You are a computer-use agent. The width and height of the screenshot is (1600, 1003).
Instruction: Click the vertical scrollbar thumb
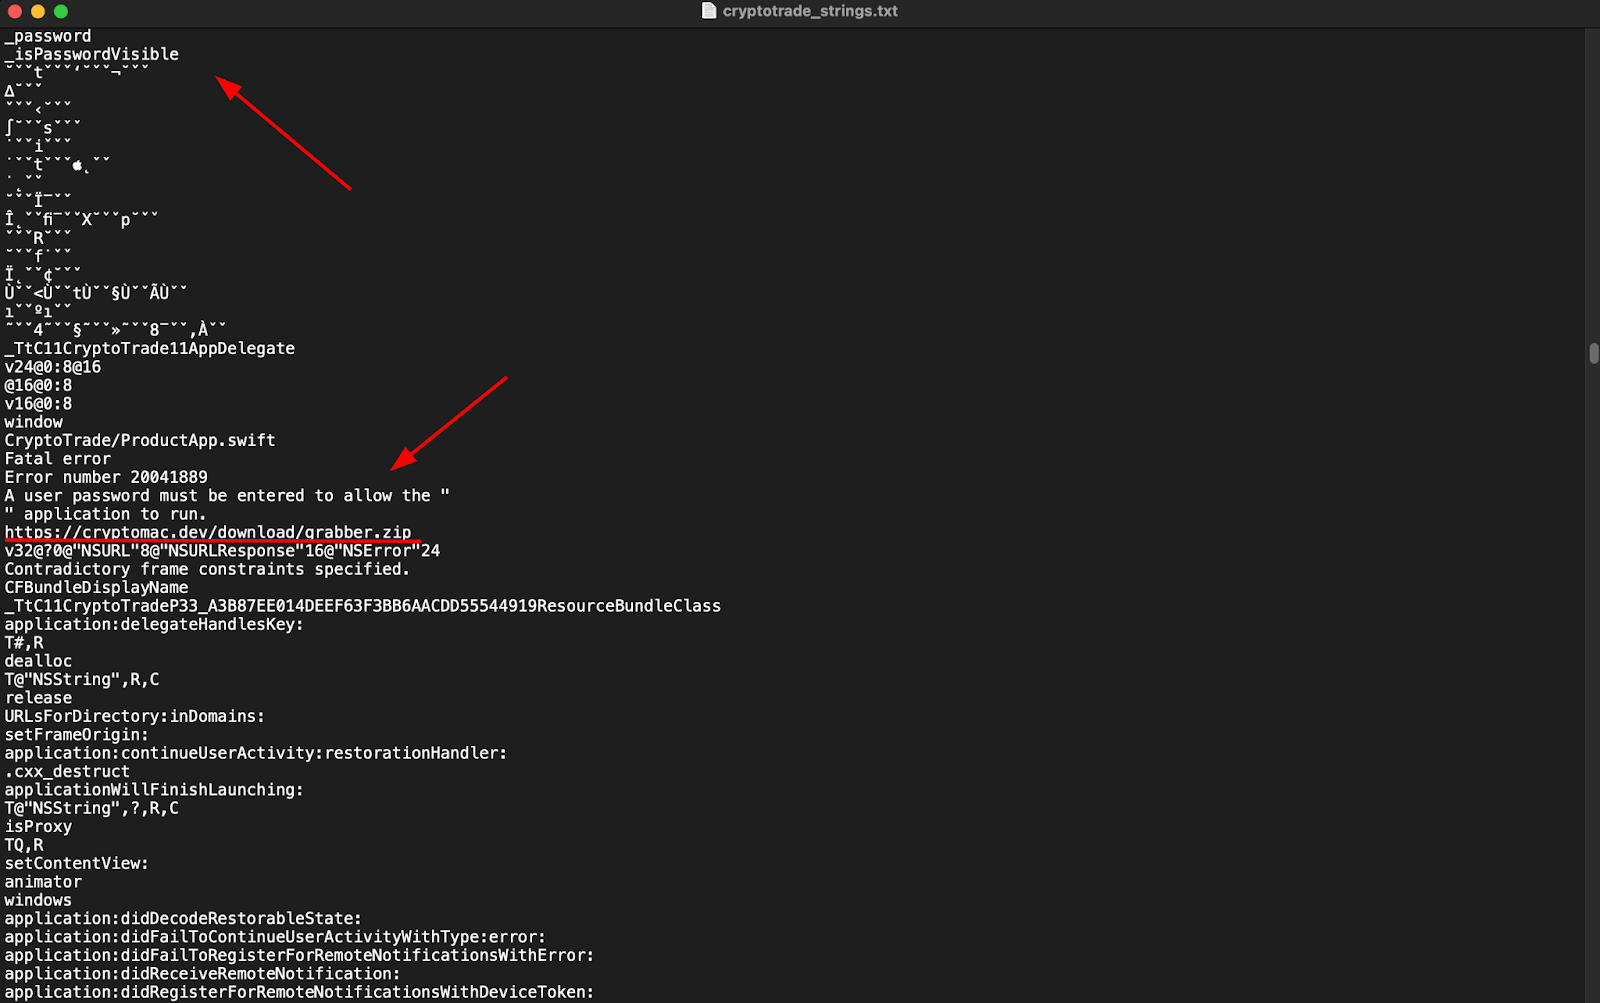tap(1593, 353)
